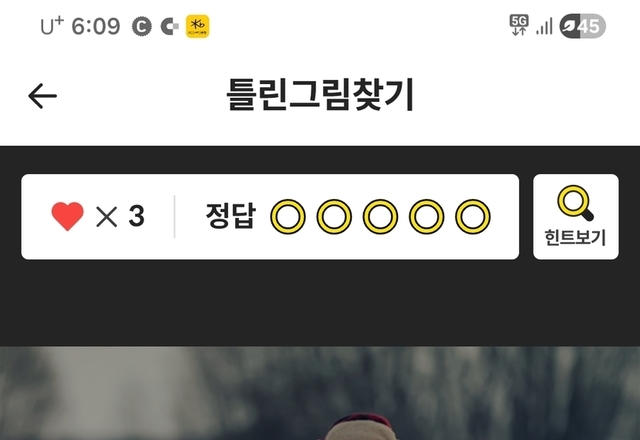Tap the round C notification icon
This screenshot has height=440, width=640.
click(142, 27)
